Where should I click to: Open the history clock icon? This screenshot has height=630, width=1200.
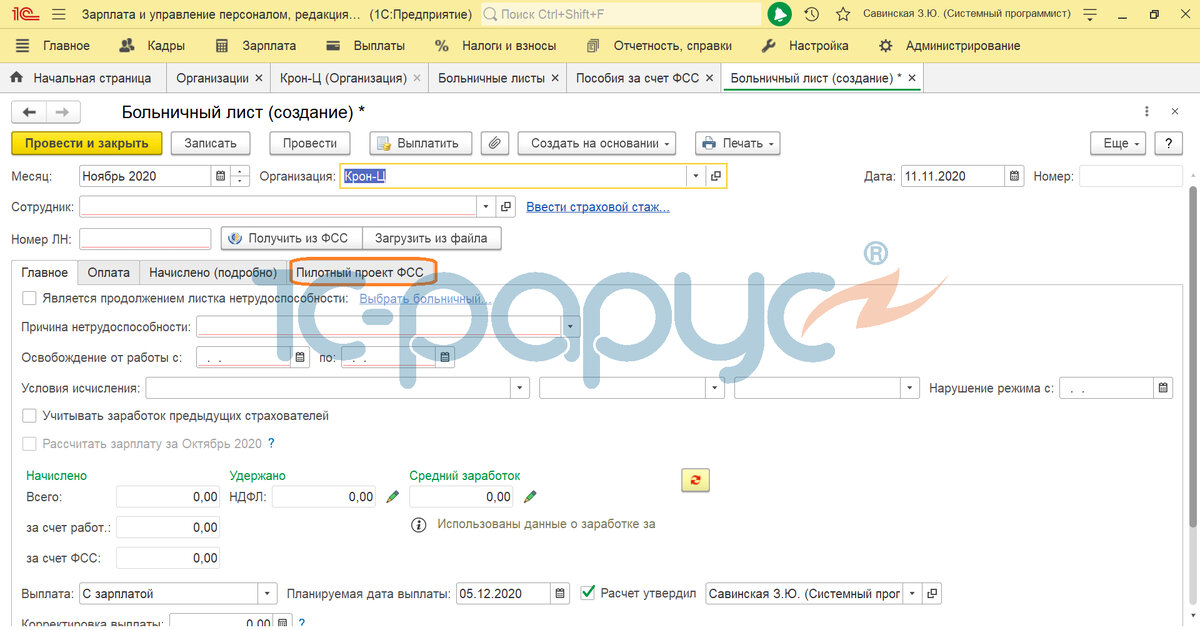click(811, 14)
